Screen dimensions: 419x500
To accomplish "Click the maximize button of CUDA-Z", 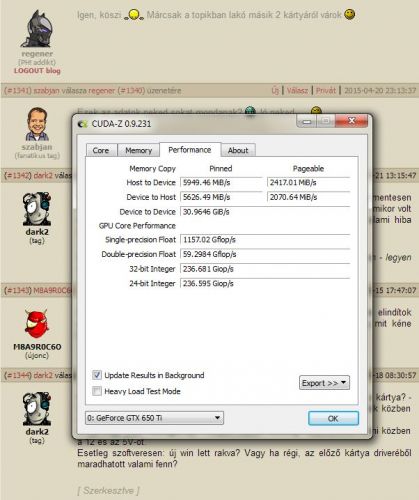I will point(326,121).
